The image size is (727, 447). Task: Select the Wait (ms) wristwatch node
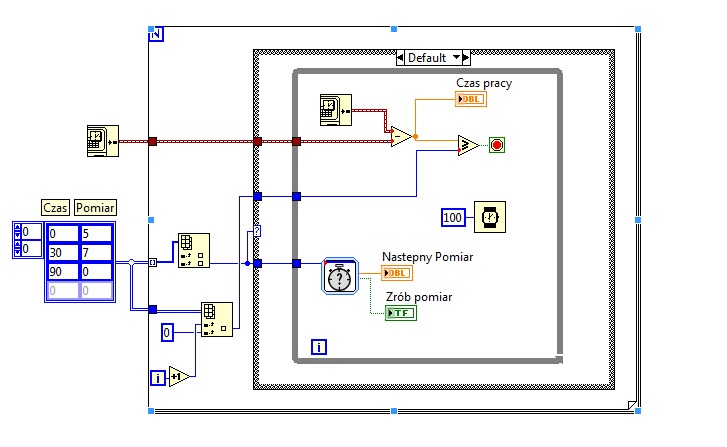(490, 217)
